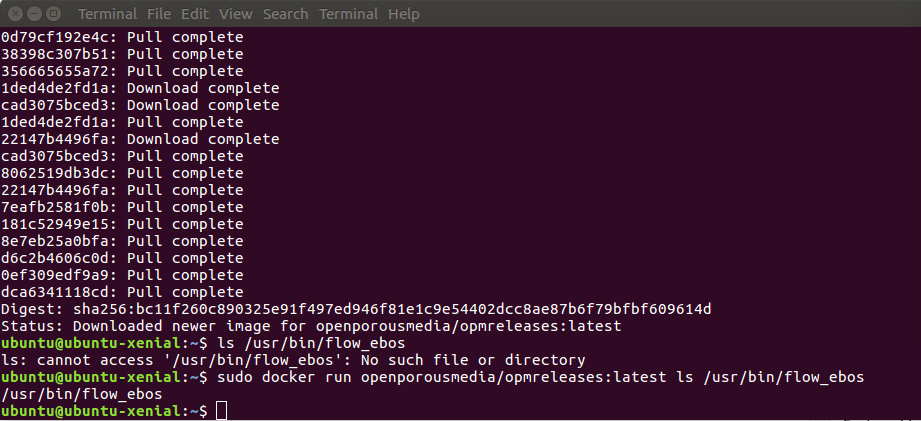Open the View menu
Screen dimensions: 921x421
[235, 15]
